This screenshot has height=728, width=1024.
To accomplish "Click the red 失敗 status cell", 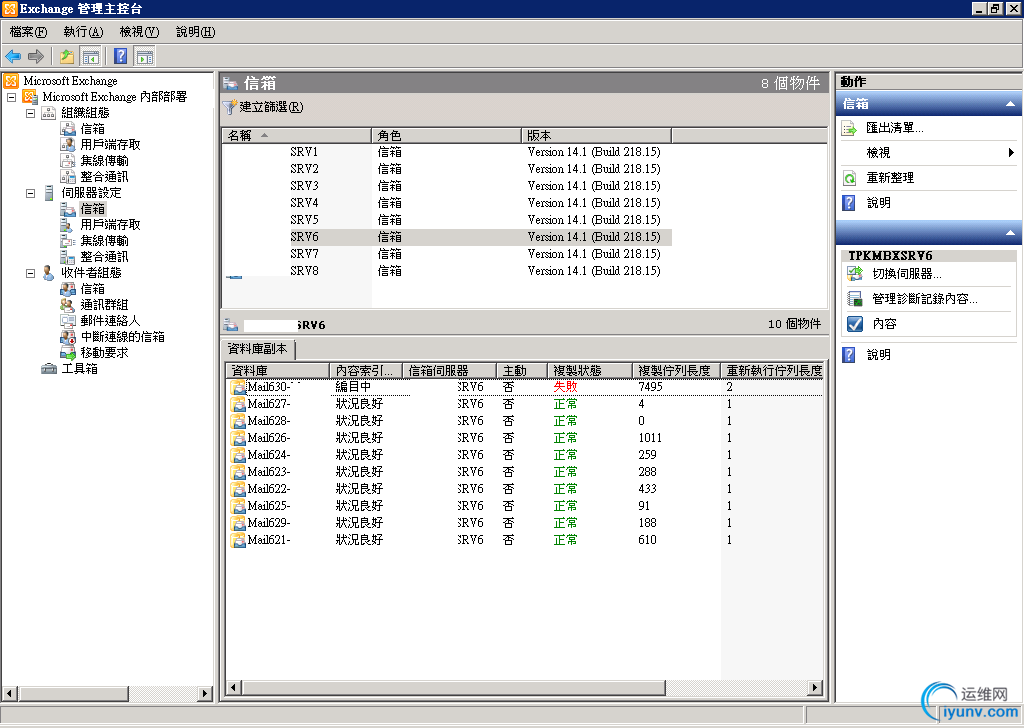I will coord(566,387).
